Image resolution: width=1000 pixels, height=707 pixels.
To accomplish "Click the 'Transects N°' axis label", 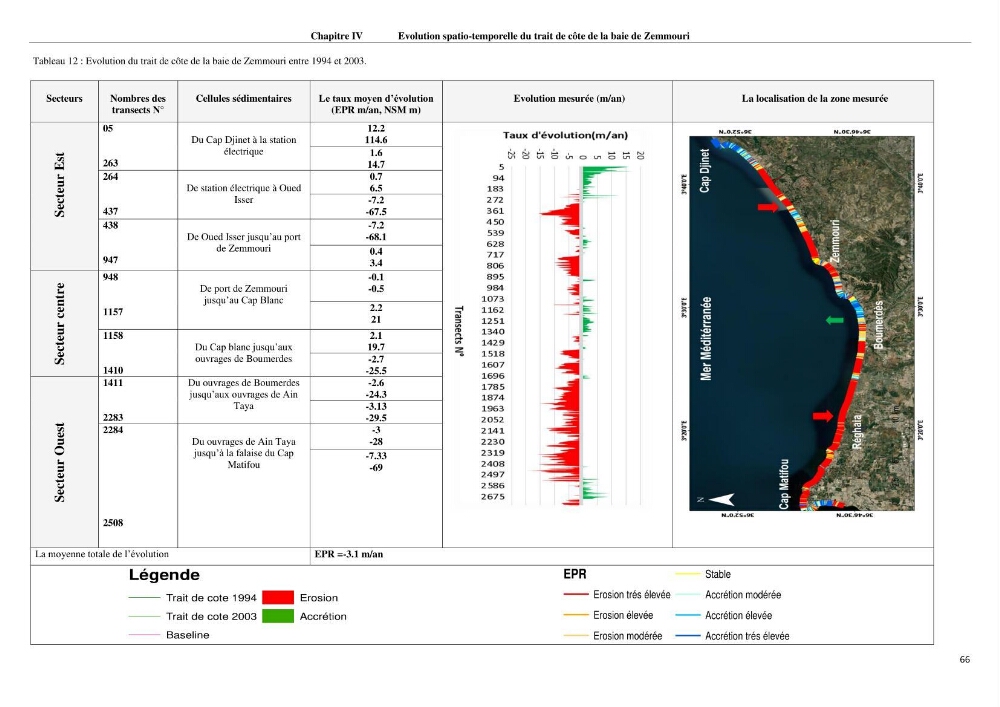I will [x=459, y=331].
